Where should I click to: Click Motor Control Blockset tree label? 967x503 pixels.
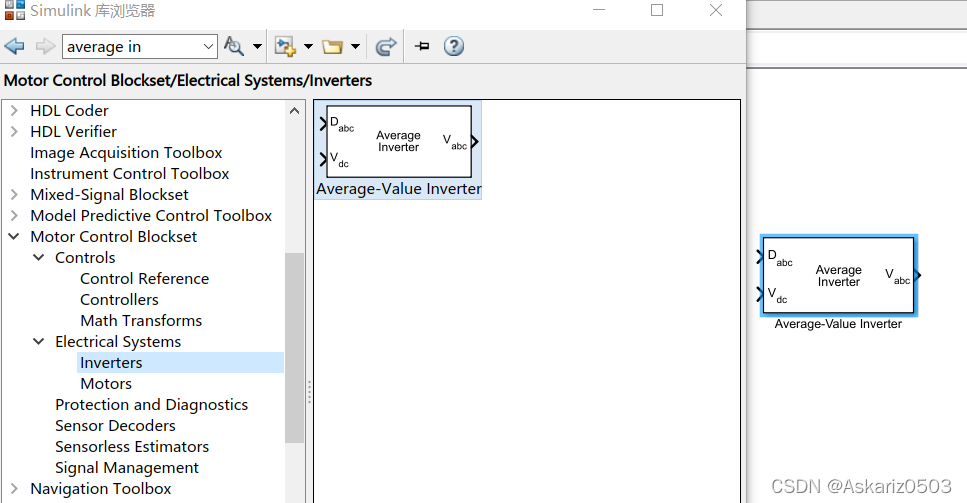(x=113, y=237)
